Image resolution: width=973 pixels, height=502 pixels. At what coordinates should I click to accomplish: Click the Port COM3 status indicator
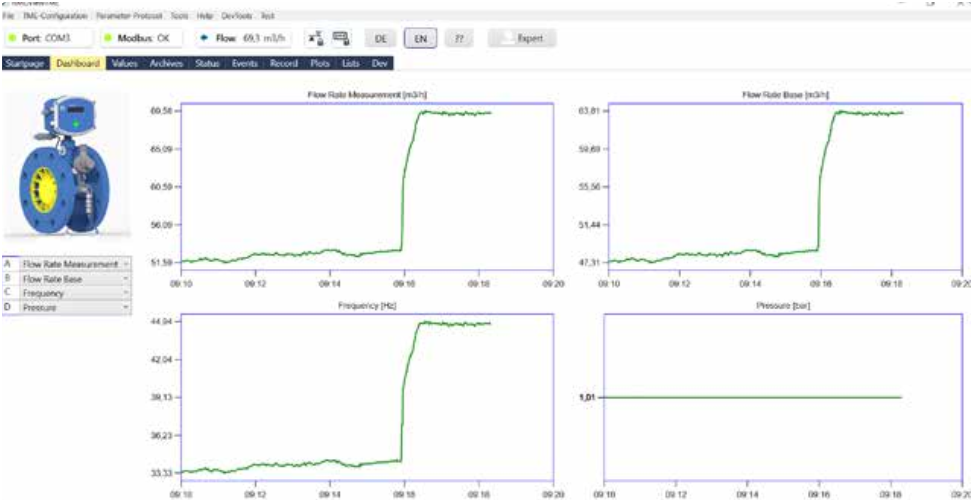pos(50,38)
